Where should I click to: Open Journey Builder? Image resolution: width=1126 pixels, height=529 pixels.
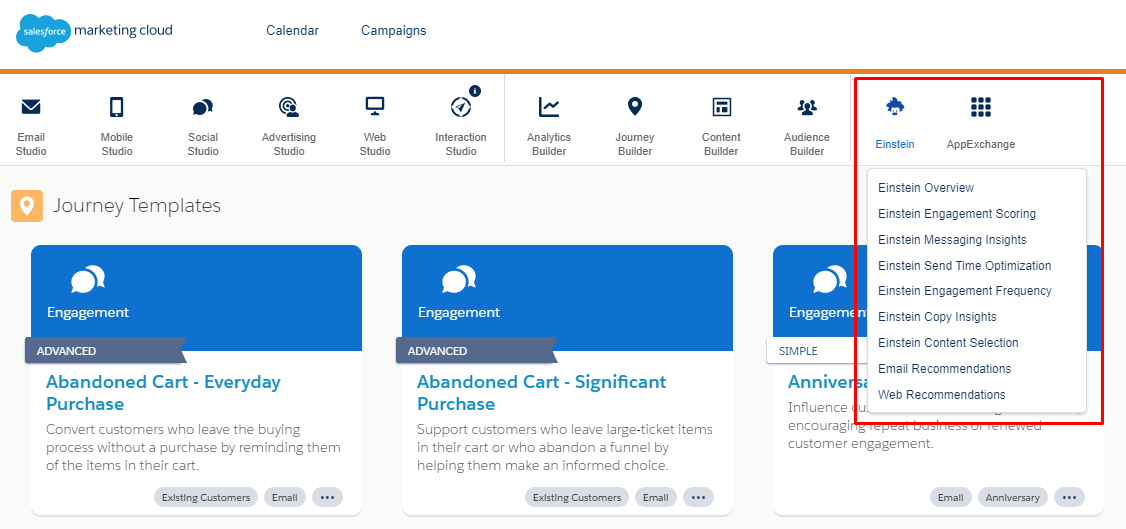[635, 126]
